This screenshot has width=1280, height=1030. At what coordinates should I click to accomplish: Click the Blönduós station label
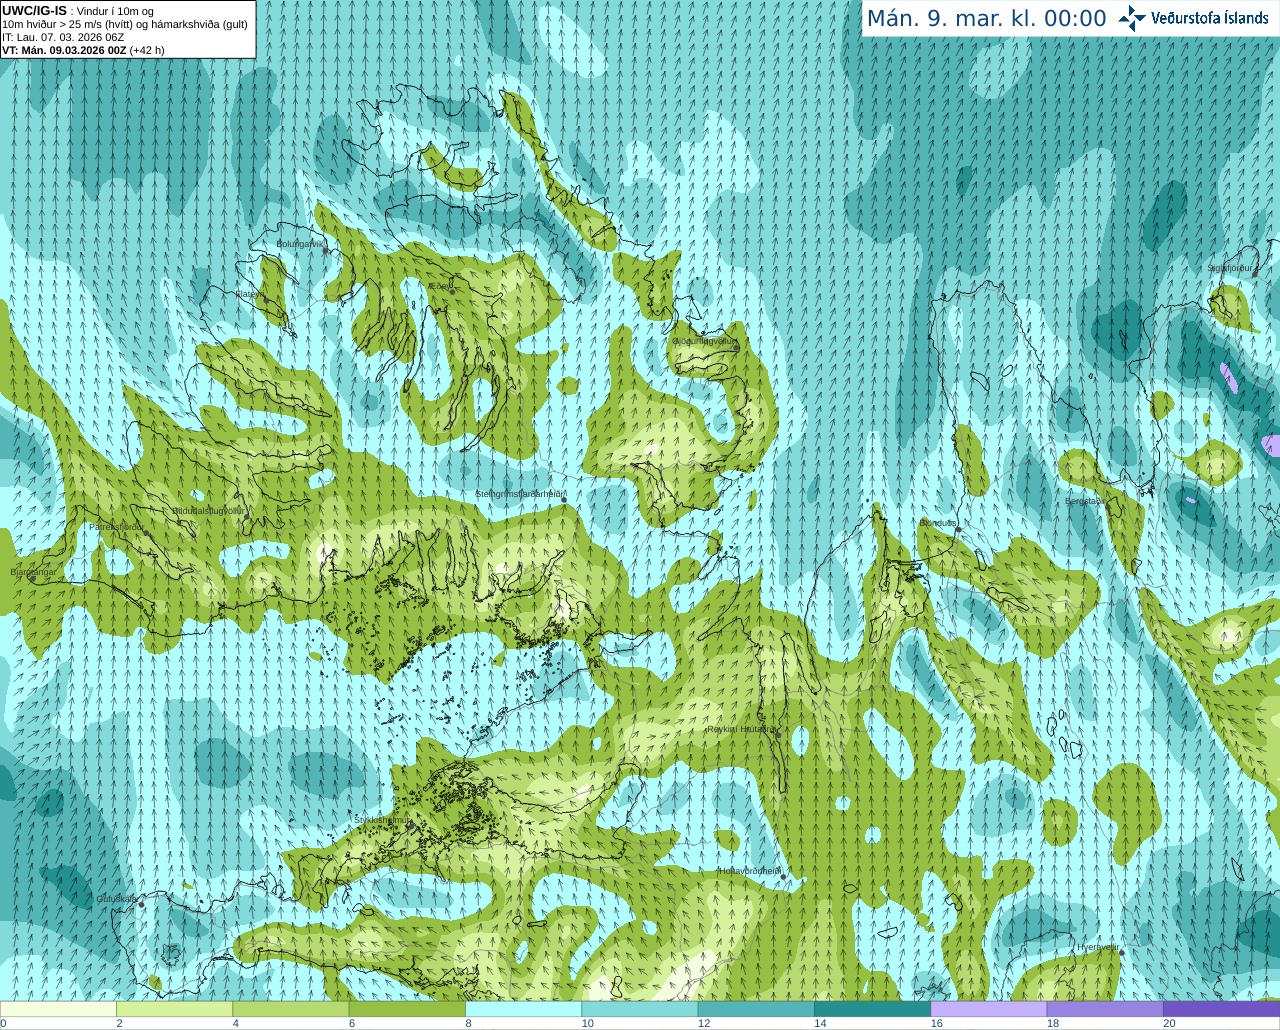[x=938, y=522]
